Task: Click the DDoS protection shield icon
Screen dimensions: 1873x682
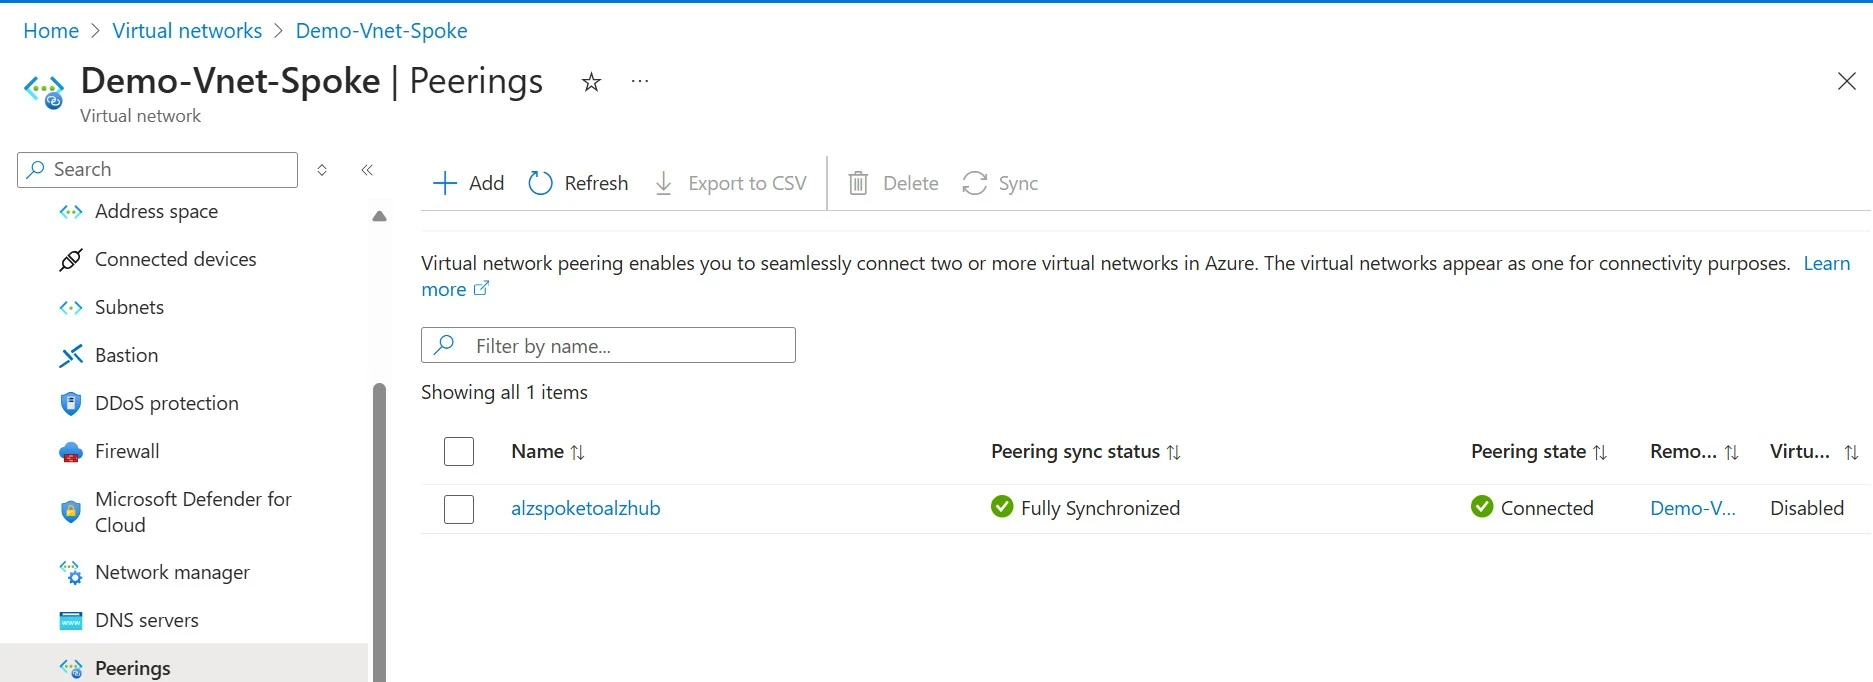Action: coord(71,403)
